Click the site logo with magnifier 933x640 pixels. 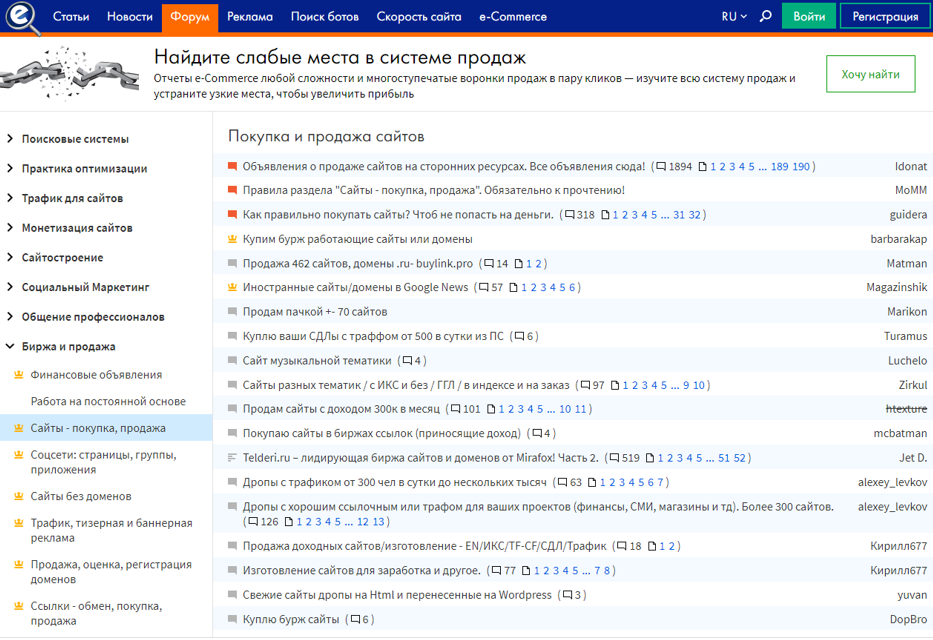22,17
